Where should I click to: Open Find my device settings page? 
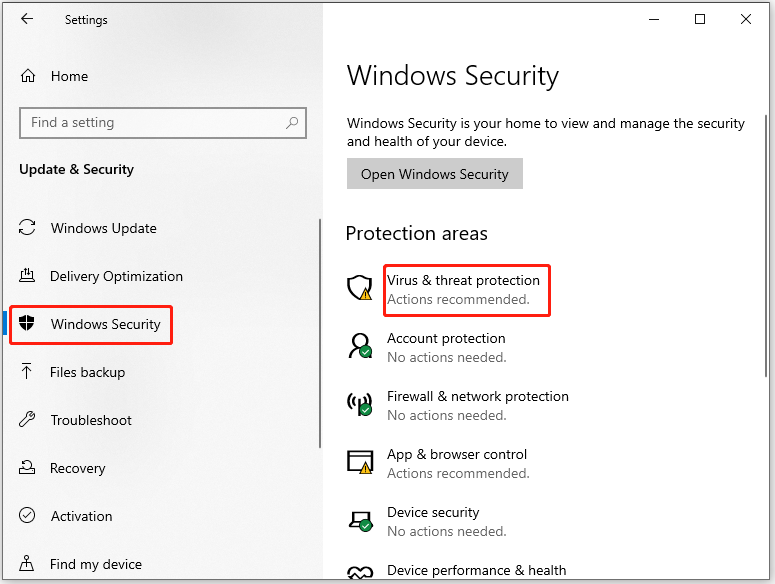coord(95,564)
